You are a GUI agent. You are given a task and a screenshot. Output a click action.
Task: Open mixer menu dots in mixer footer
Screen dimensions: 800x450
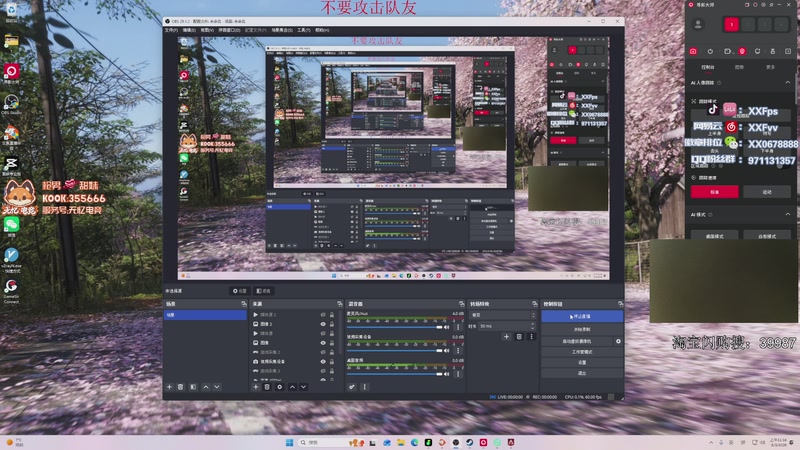364,387
